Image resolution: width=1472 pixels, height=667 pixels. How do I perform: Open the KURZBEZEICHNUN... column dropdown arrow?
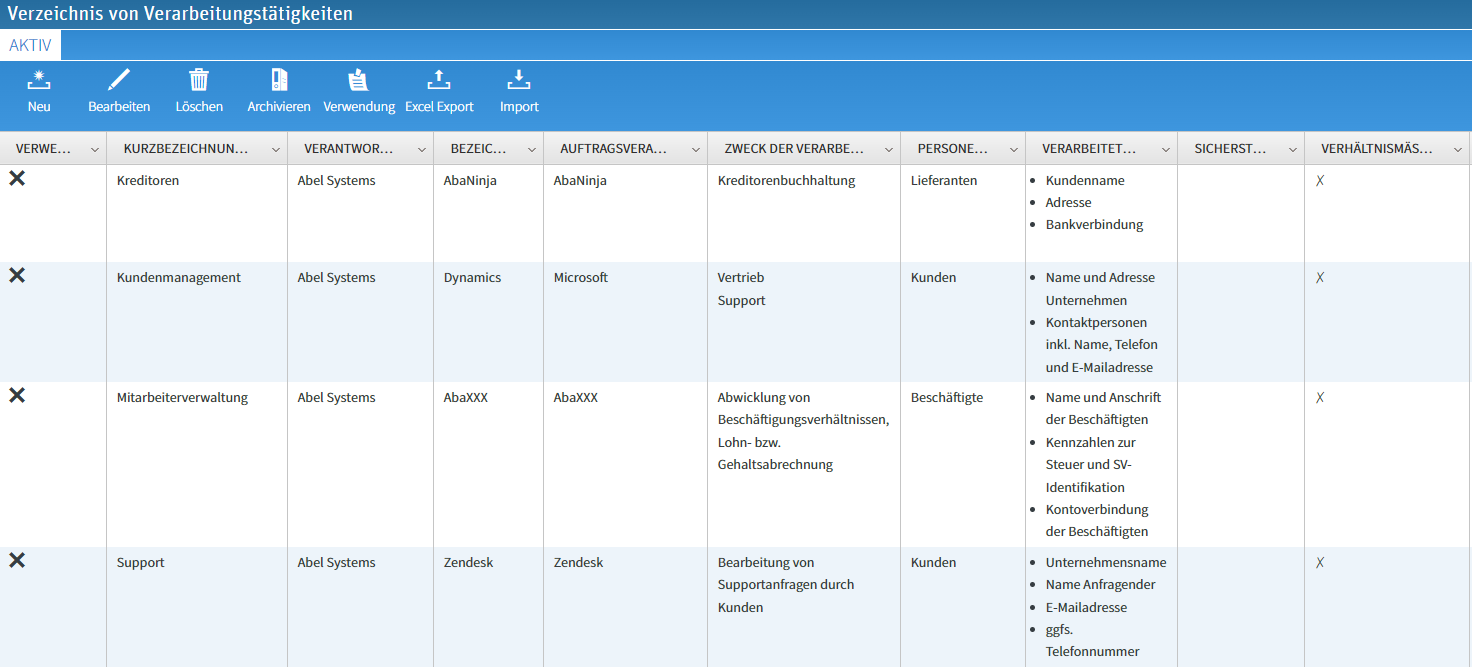point(276,149)
